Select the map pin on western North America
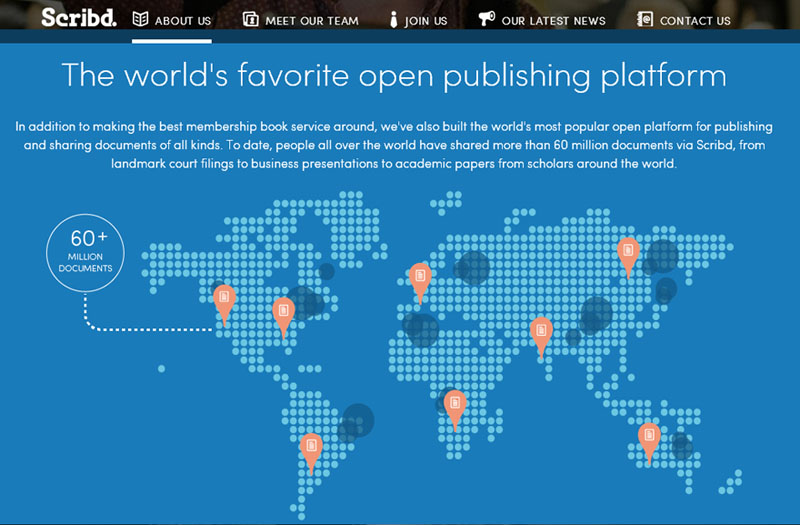This screenshot has width=800, height=525. point(224,305)
